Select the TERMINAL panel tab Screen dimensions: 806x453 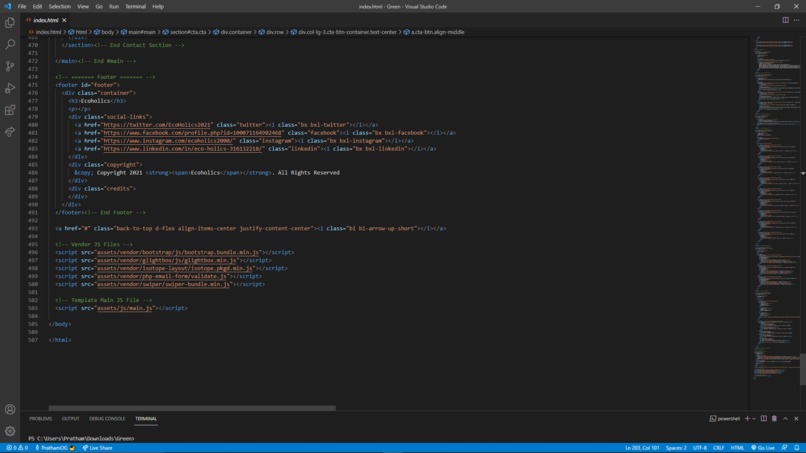point(146,419)
